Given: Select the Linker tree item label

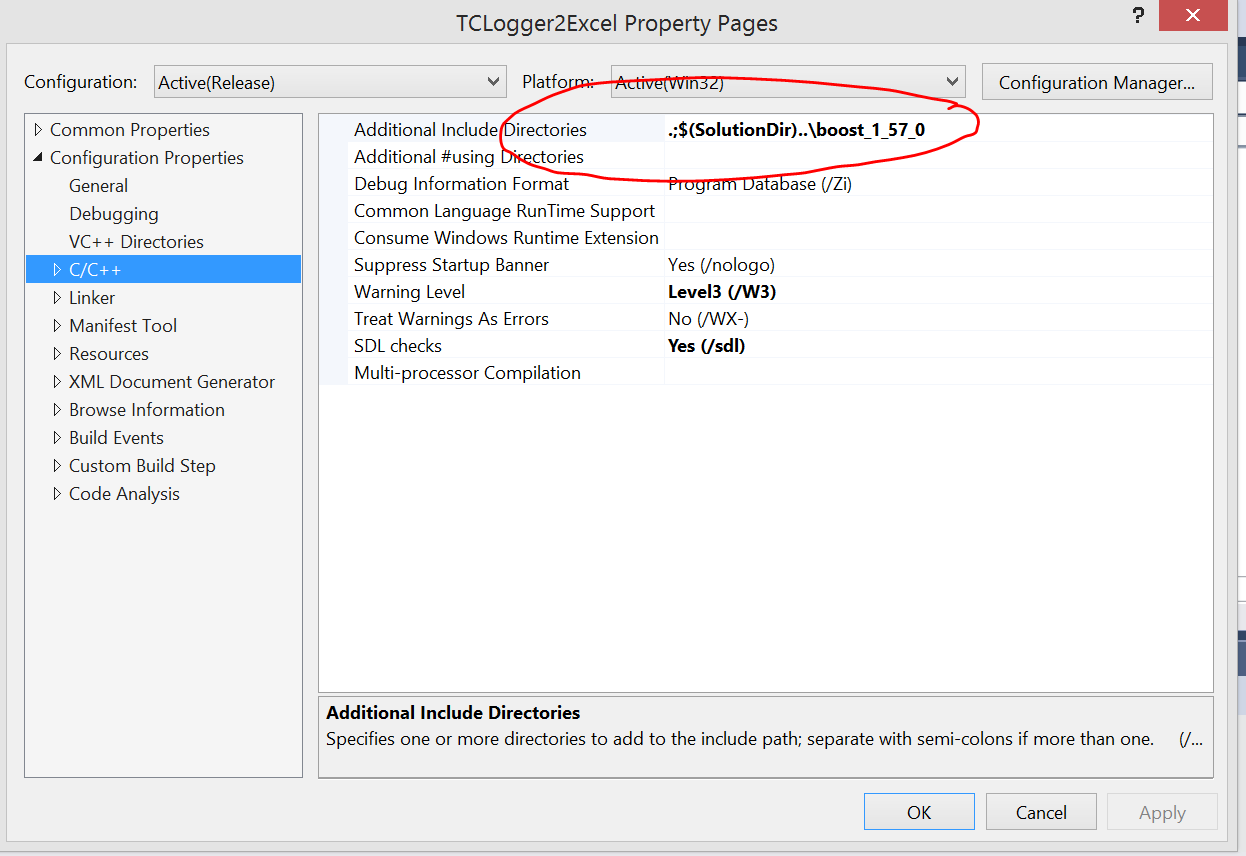Looking at the screenshot, I should pyautogui.click(x=92, y=298).
